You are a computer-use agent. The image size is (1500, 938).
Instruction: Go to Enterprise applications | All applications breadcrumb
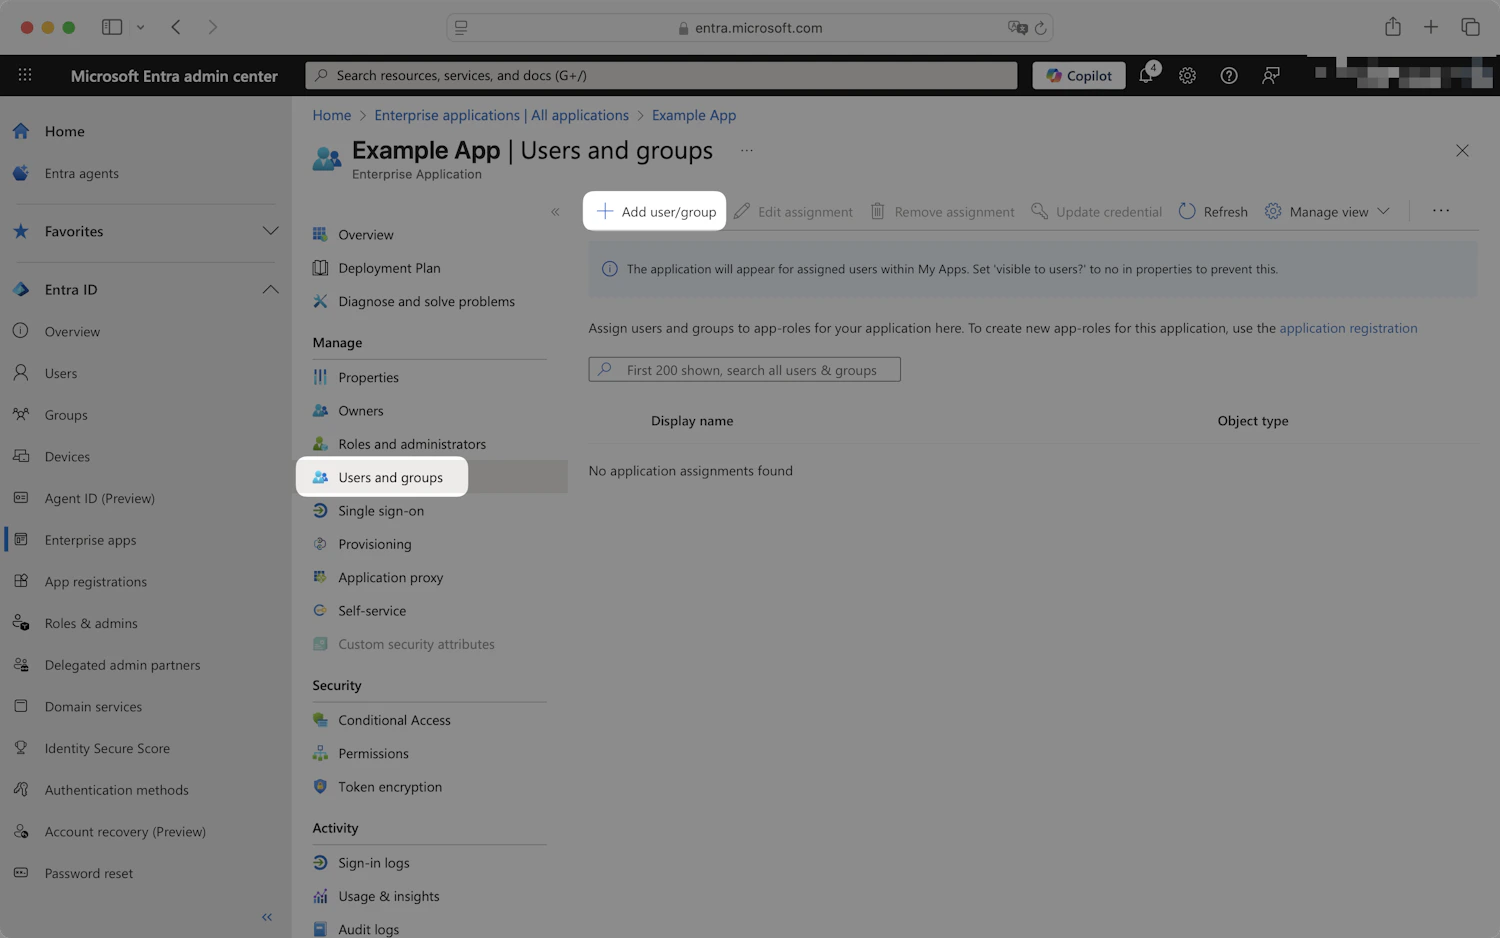502,115
